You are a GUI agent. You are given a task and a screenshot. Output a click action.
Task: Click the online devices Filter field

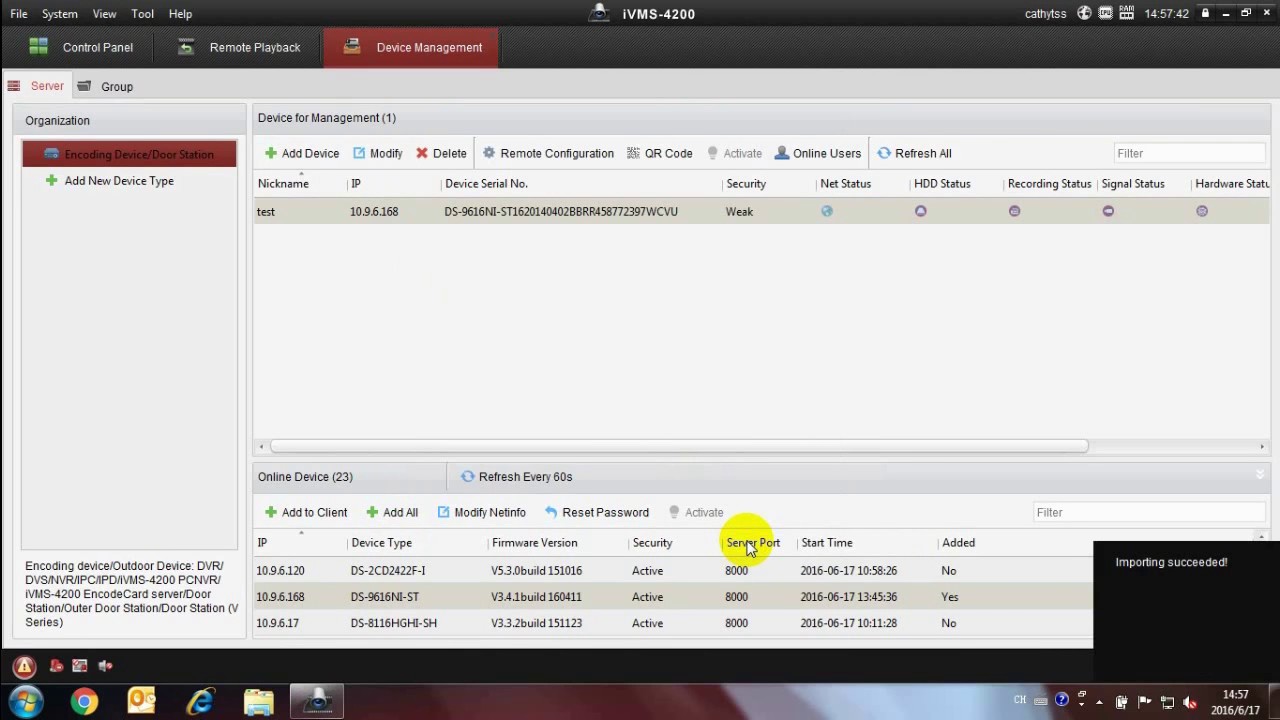[x=1149, y=512]
